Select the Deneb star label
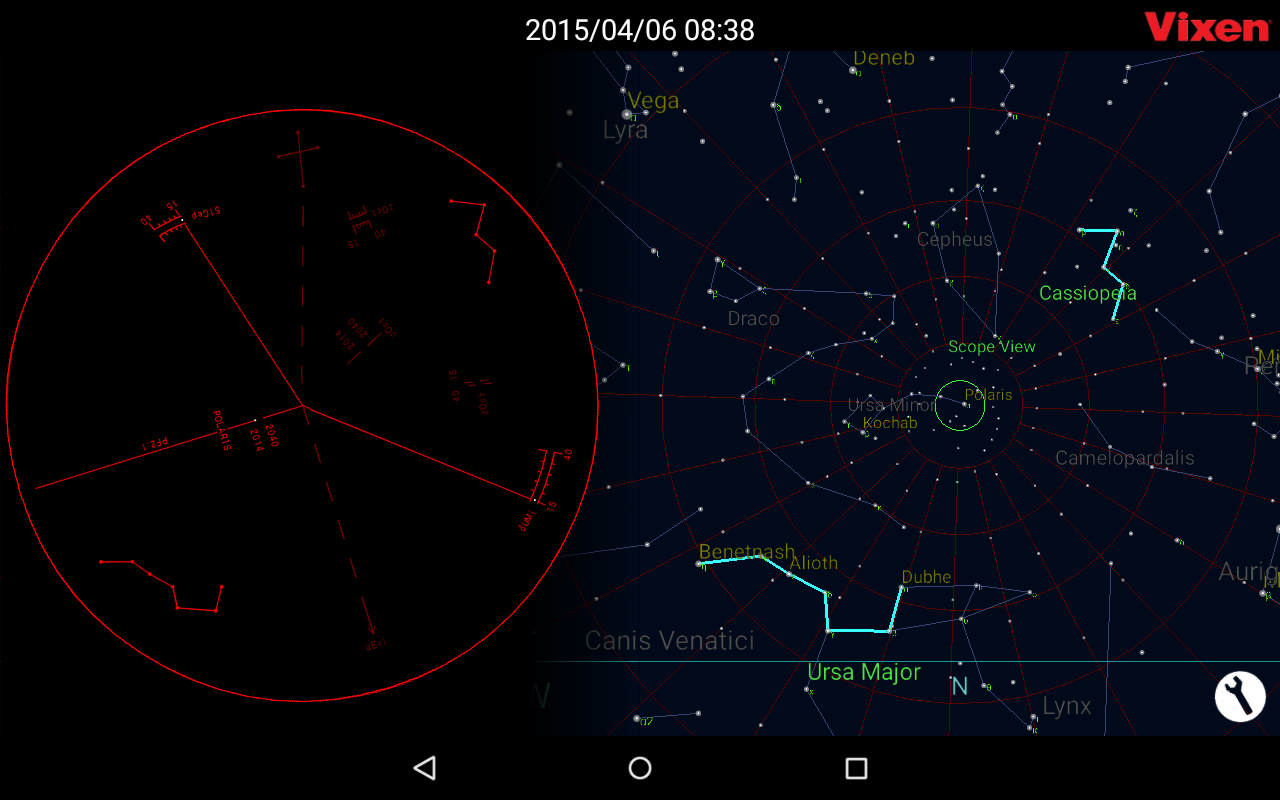The height and width of the screenshot is (800, 1280). click(884, 58)
